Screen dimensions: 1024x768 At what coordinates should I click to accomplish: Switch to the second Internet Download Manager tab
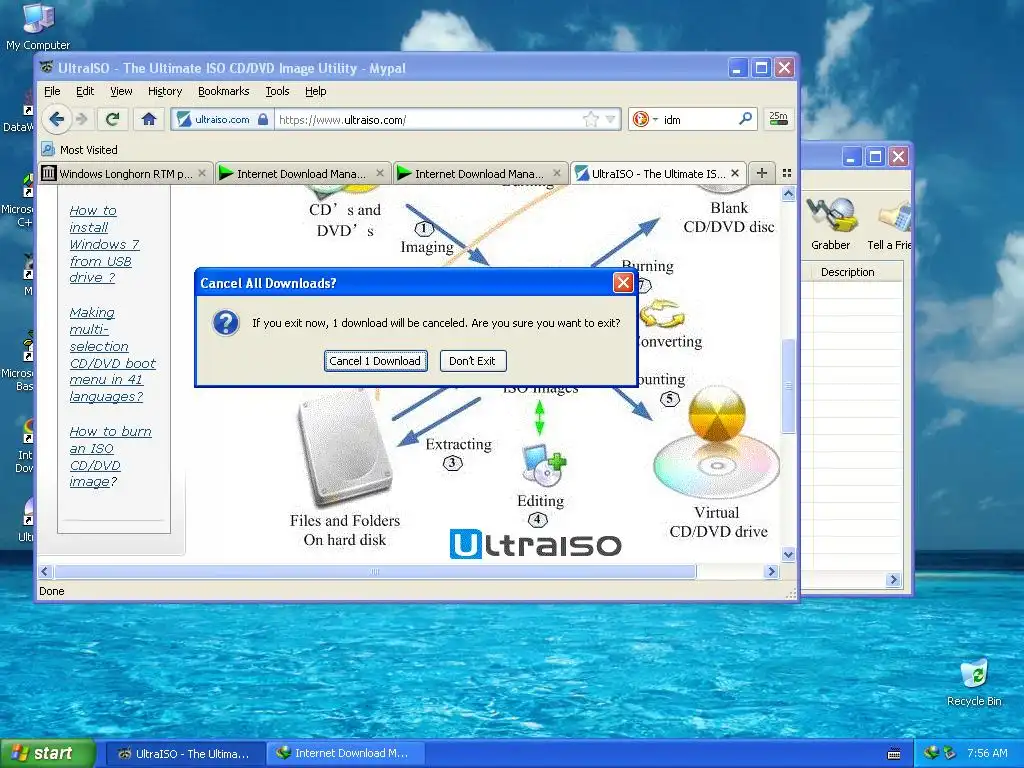(x=480, y=173)
